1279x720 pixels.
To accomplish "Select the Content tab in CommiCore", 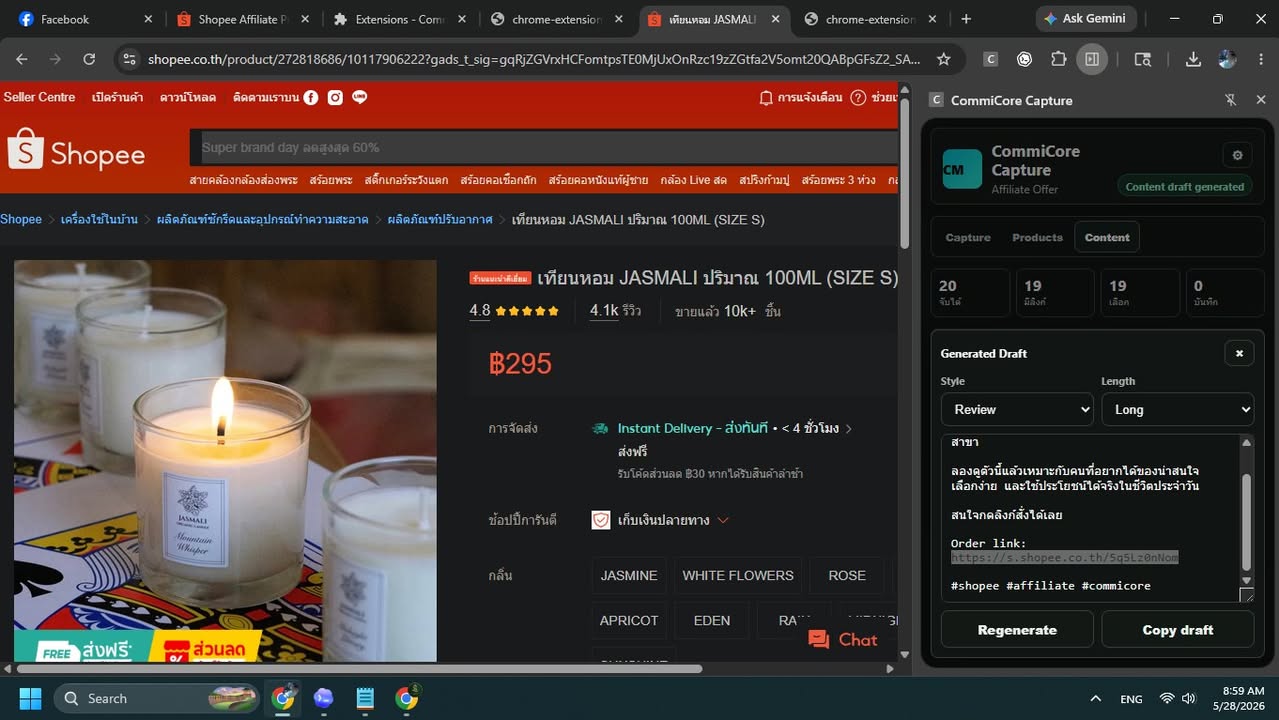I will coord(1107,238).
